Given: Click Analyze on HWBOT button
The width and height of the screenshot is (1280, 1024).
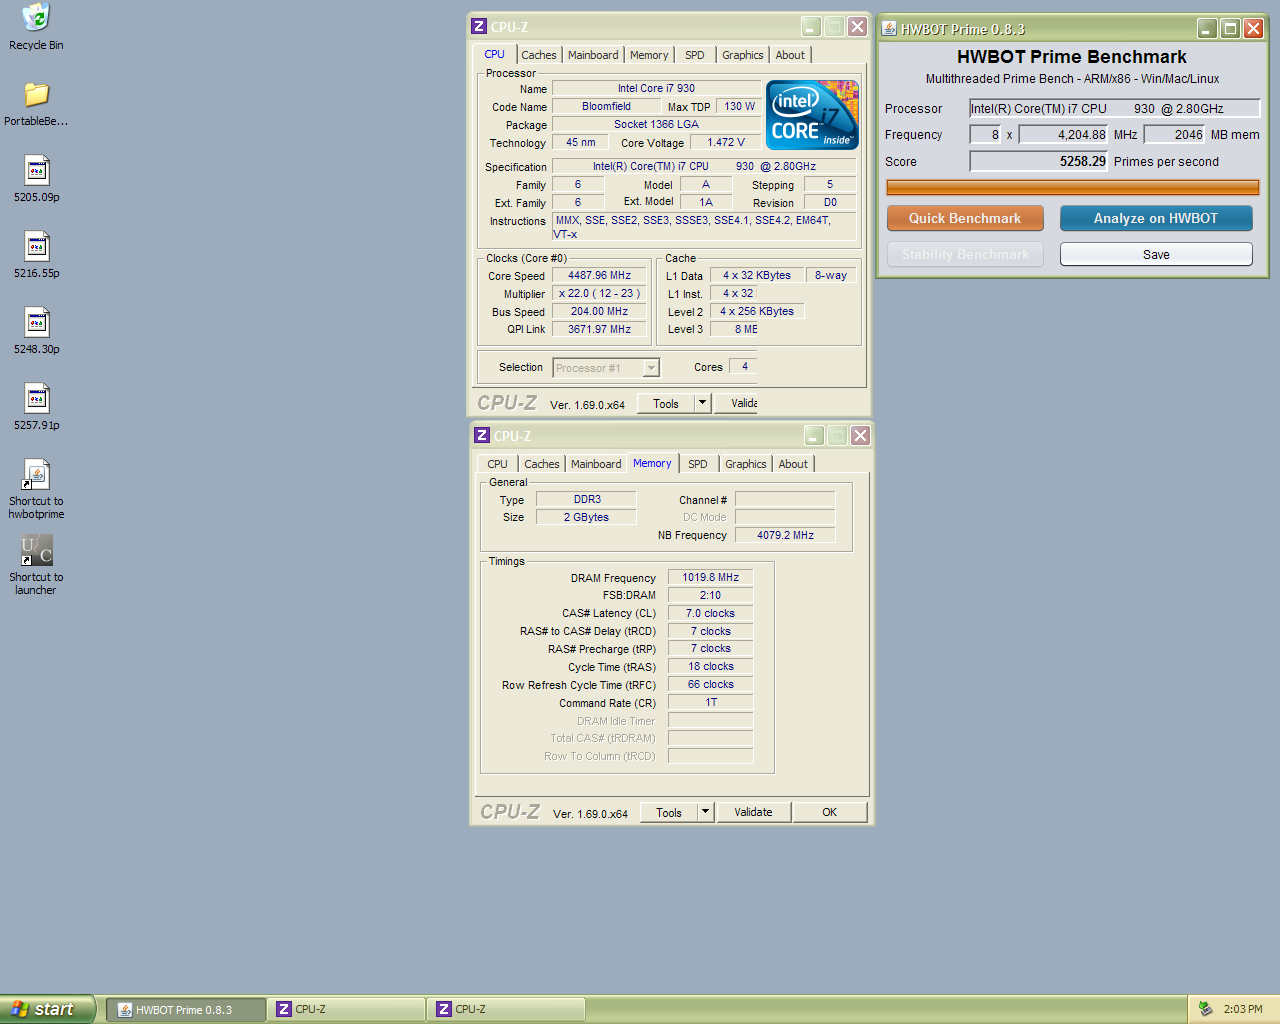Looking at the screenshot, I should (x=1156, y=218).
